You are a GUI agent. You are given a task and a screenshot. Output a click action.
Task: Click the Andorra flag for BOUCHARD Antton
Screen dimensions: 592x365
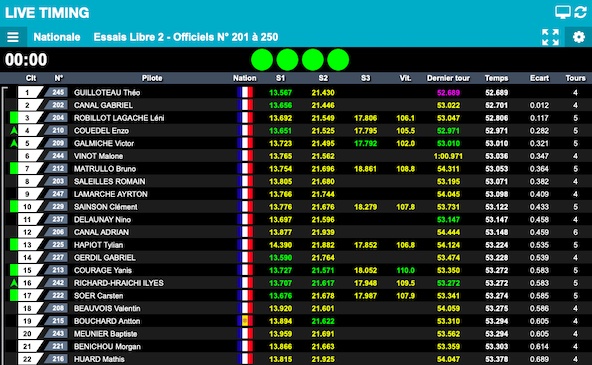coord(245,321)
